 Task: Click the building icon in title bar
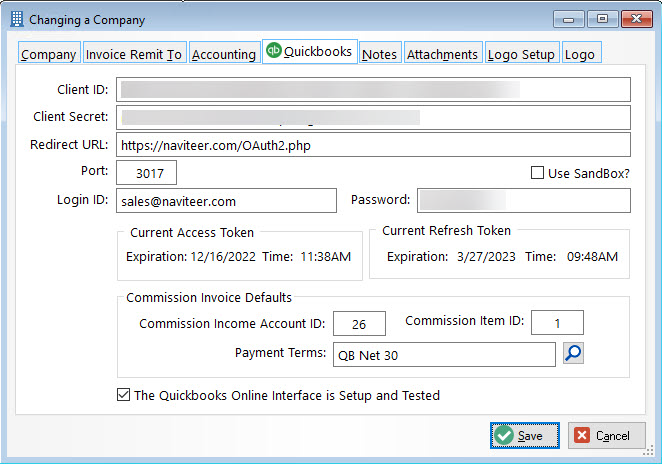pos(17,19)
